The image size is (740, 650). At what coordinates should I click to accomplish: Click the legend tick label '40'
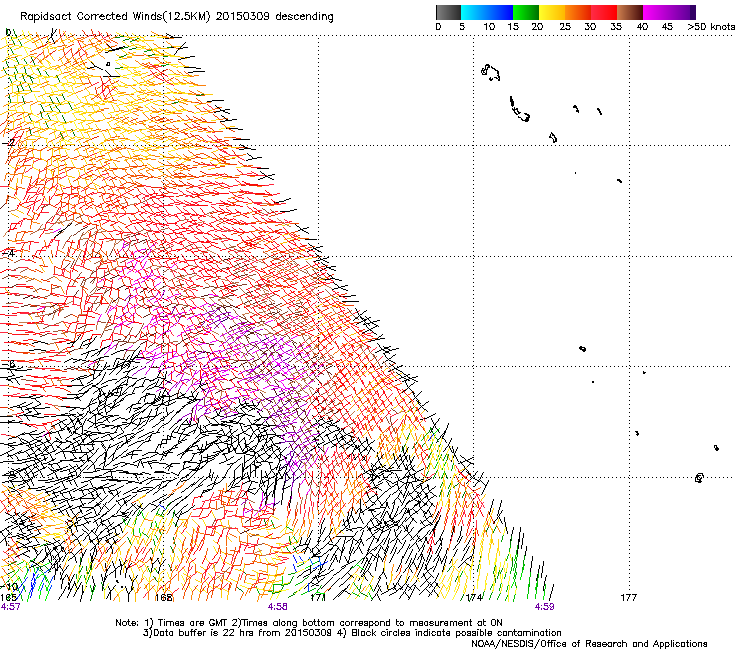tap(642, 26)
